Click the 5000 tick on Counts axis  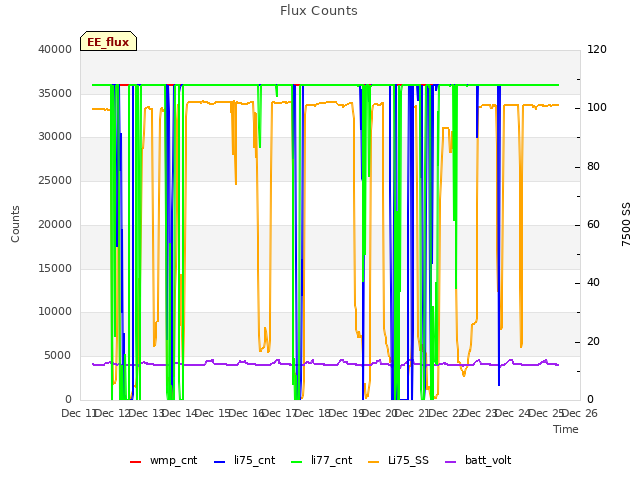tap(58, 356)
